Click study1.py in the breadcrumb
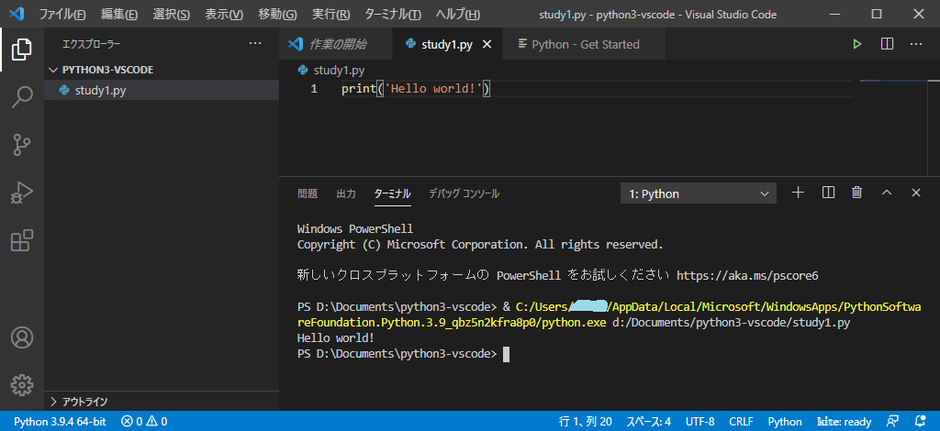This screenshot has height=431, width=940. click(339, 70)
